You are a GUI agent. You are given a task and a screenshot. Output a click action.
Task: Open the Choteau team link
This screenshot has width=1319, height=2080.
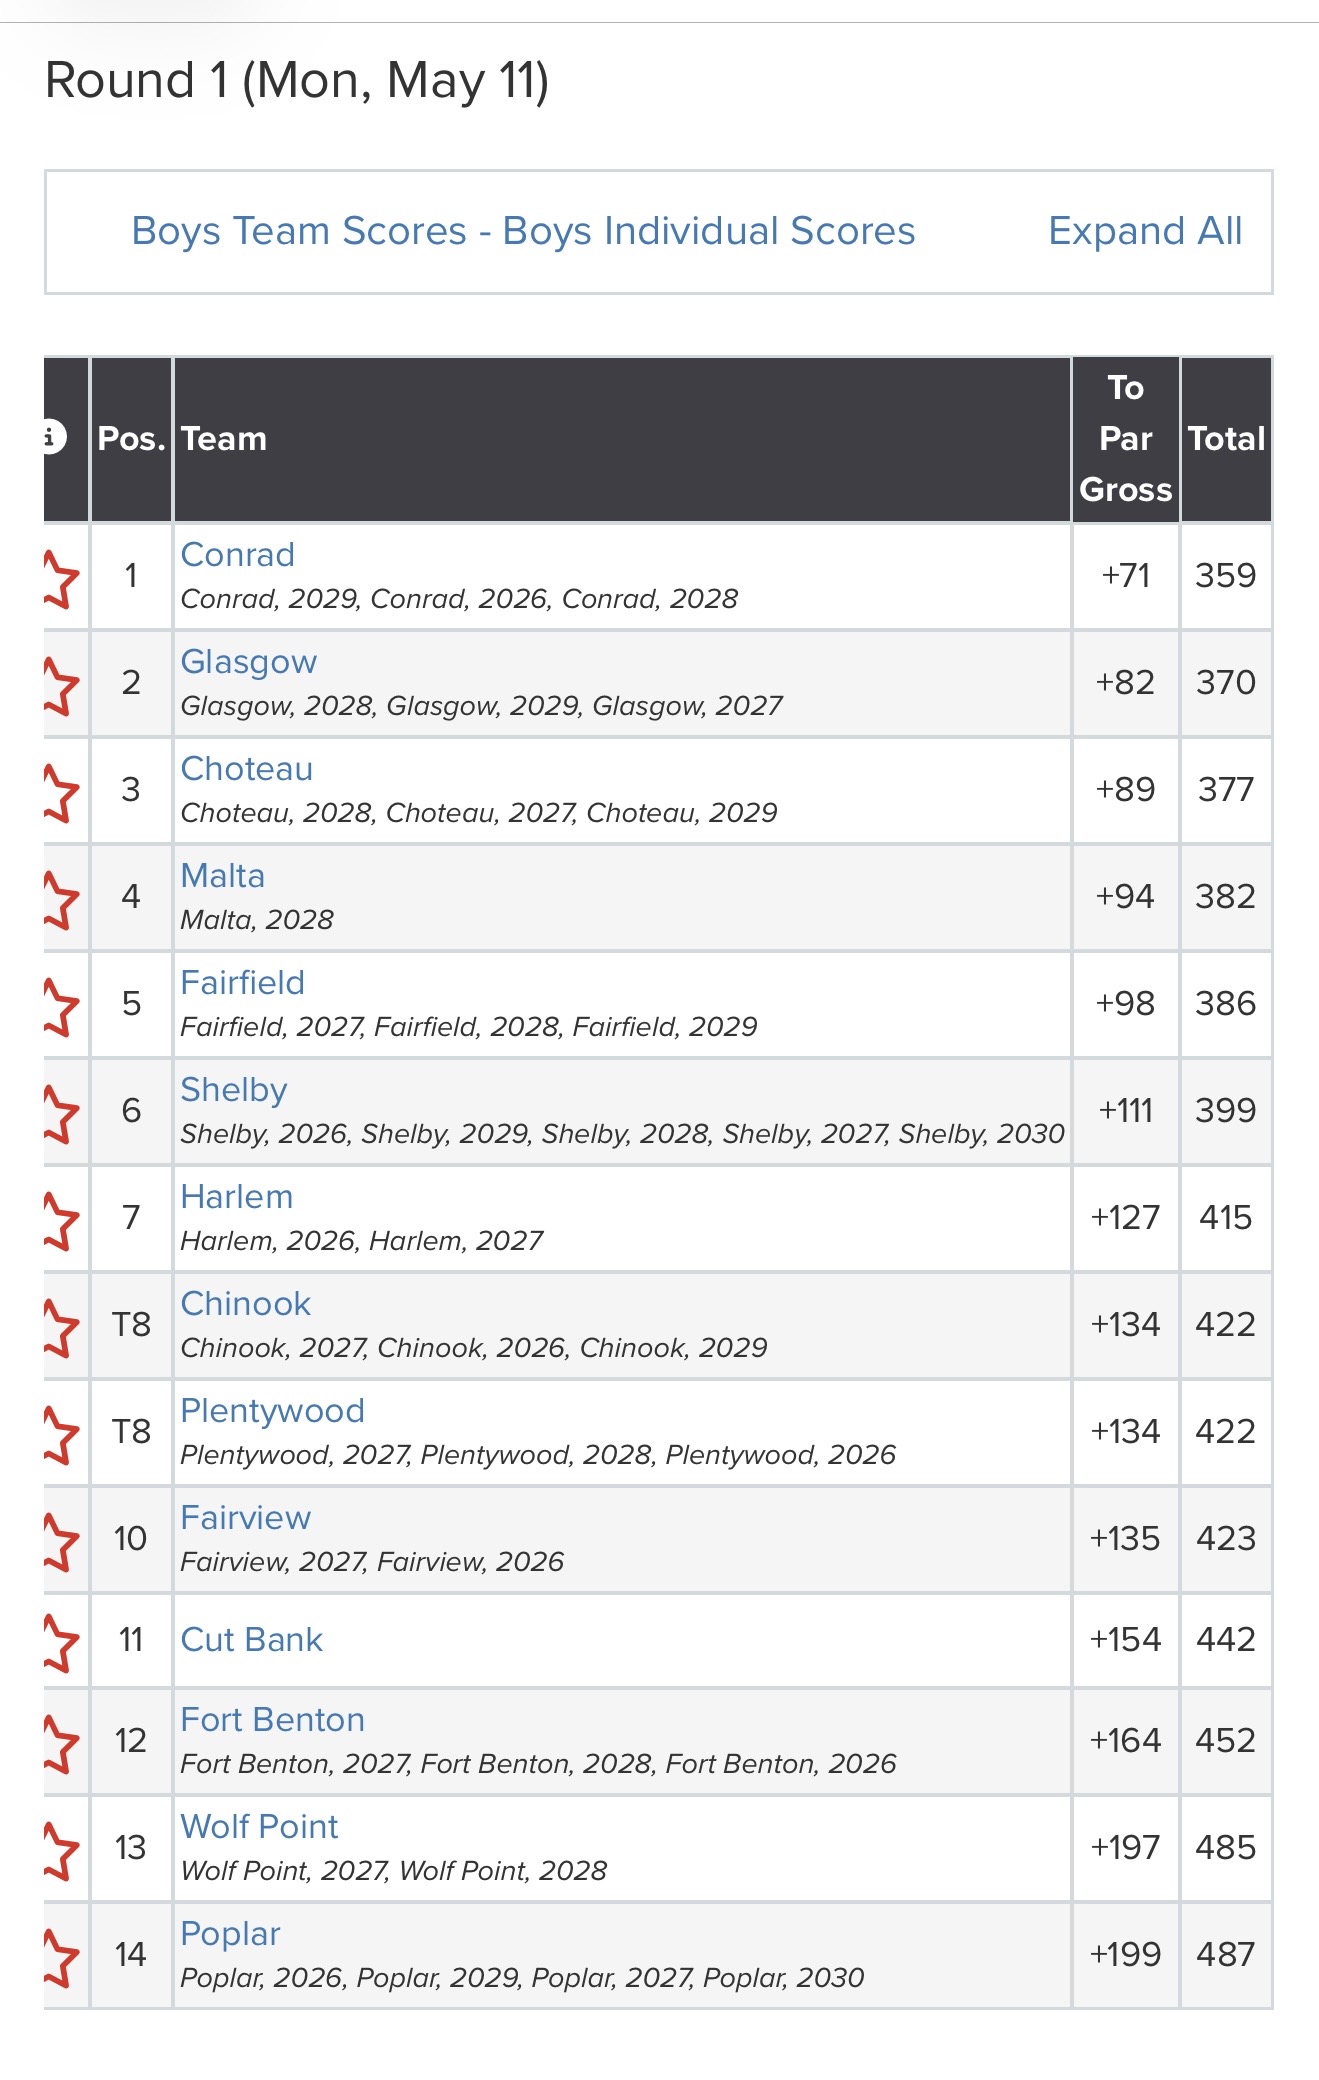pos(247,769)
